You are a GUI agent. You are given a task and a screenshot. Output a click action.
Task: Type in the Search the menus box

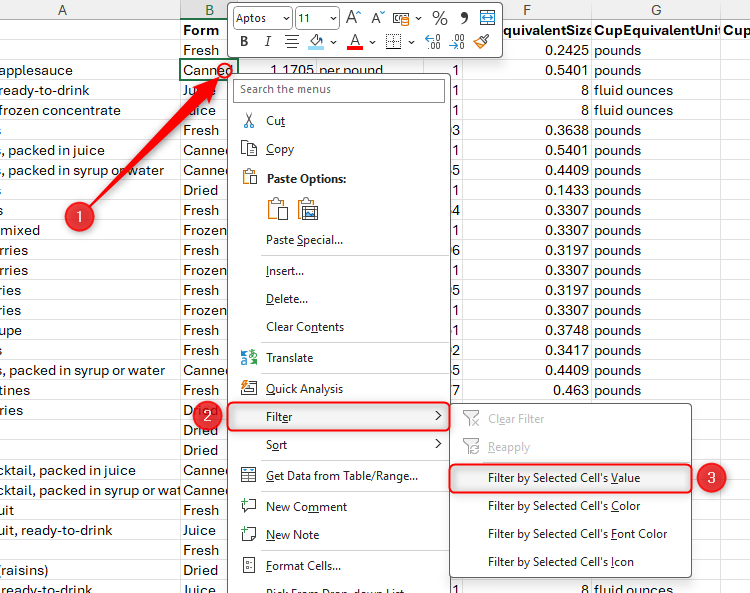pyautogui.click(x=339, y=89)
